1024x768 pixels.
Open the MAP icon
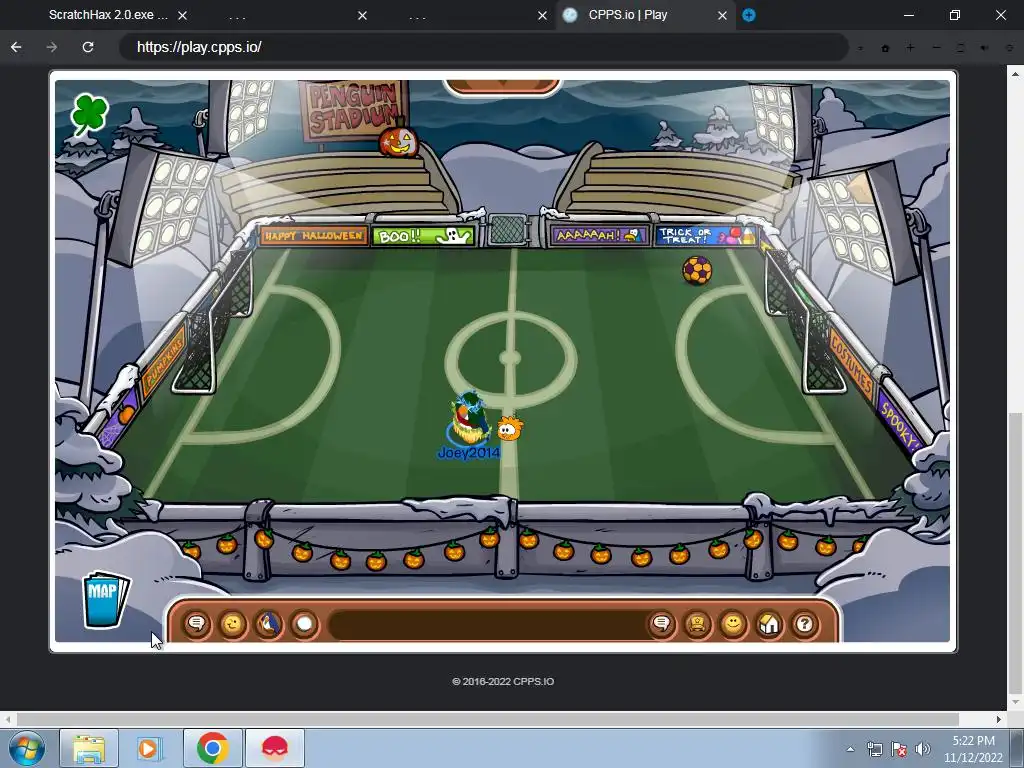tap(106, 599)
